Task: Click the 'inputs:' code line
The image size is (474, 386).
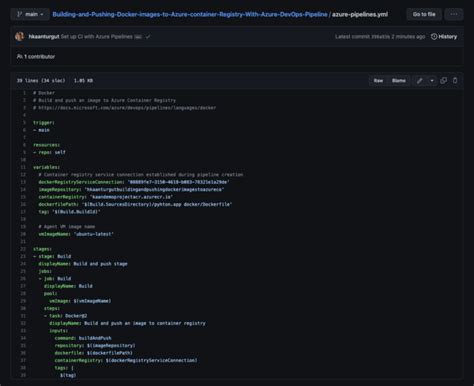Action: (x=59, y=331)
